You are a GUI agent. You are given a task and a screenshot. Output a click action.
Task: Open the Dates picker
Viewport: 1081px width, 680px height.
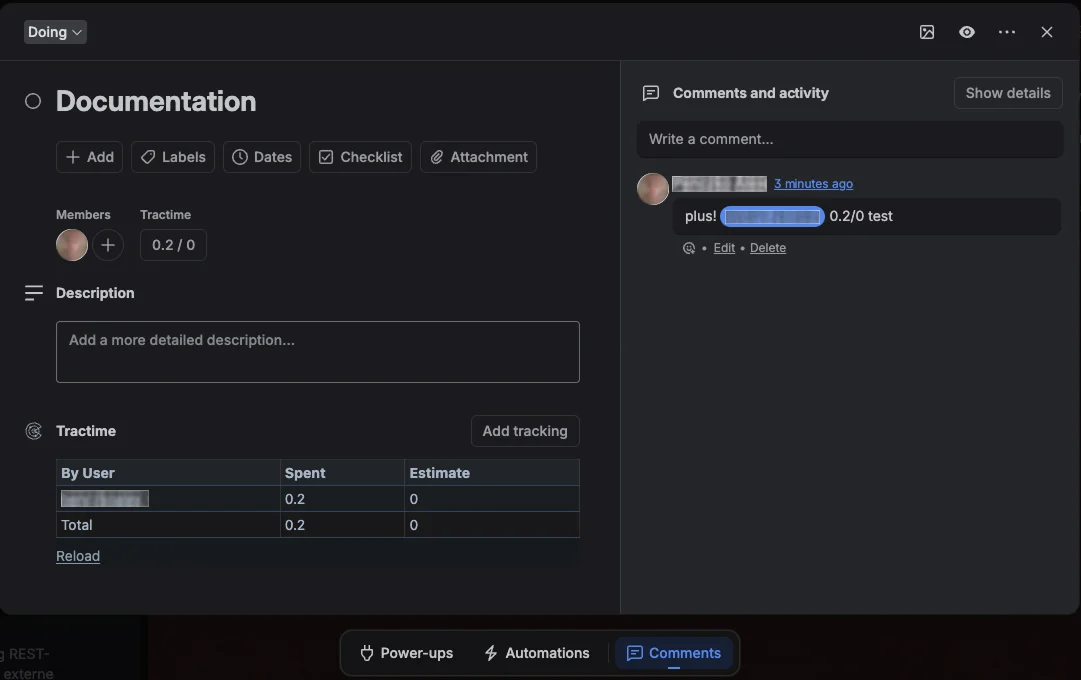coord(262,157)
